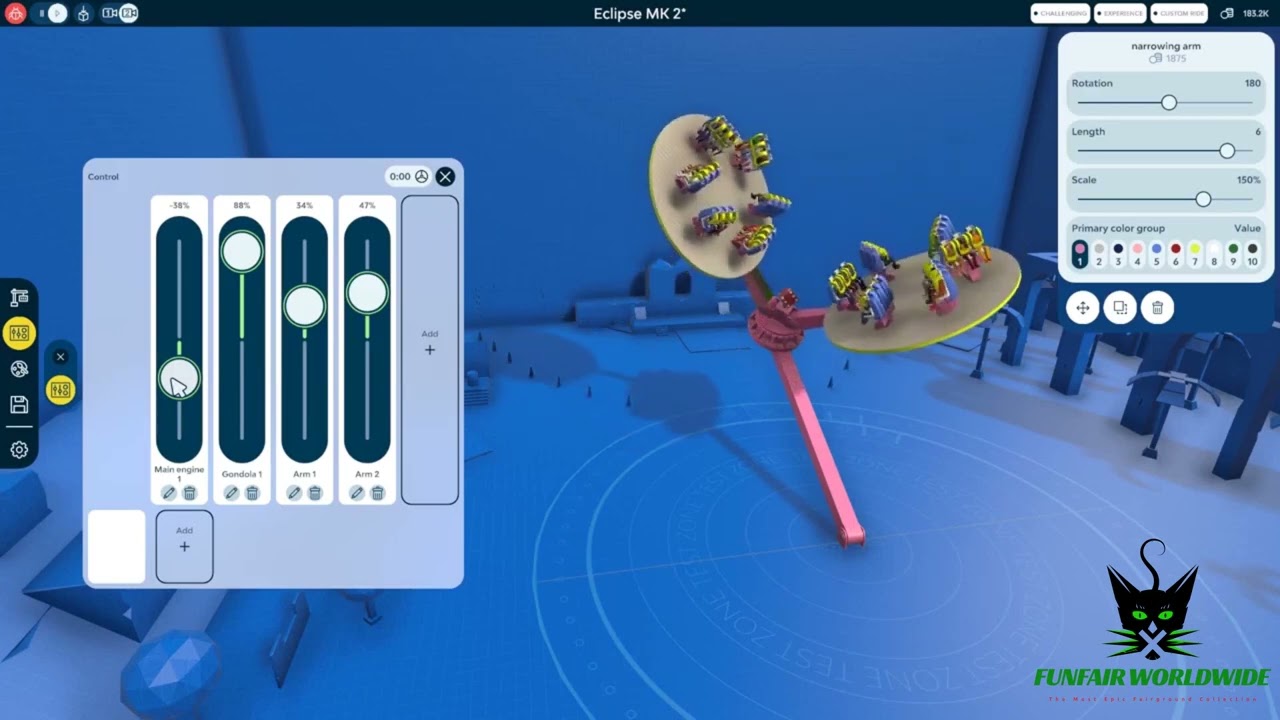This screenshot has height=720, width=1280.
Task: Select color group 5 blue swatch
Action: 1157,254
